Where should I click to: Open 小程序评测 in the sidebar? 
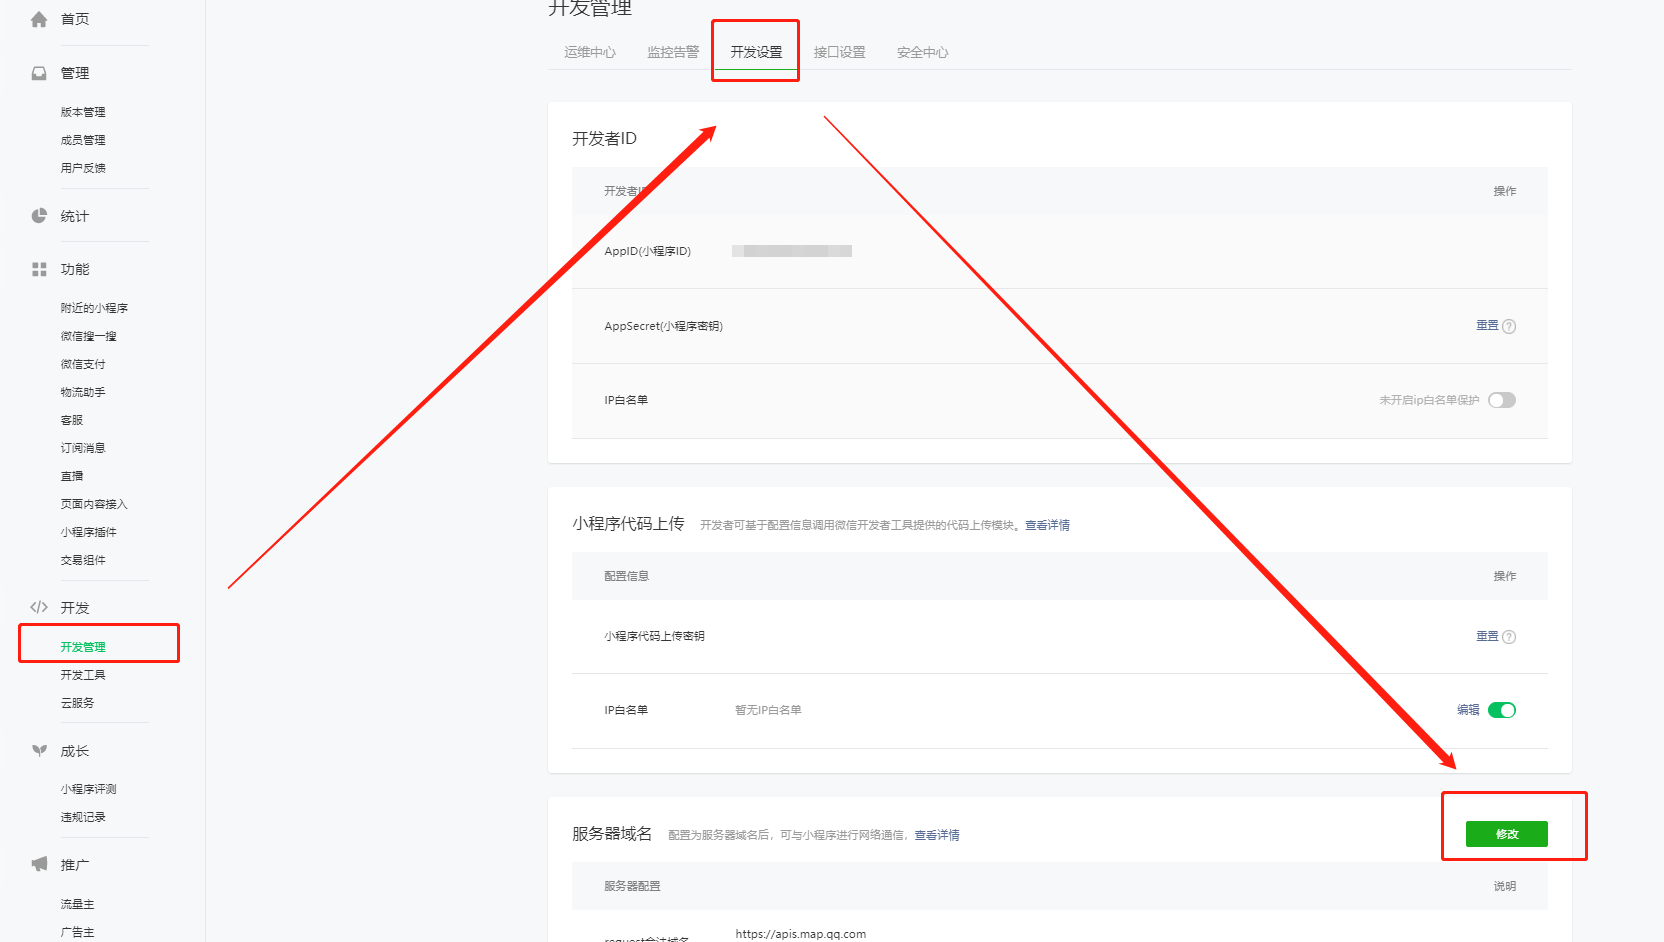point(88,789)
